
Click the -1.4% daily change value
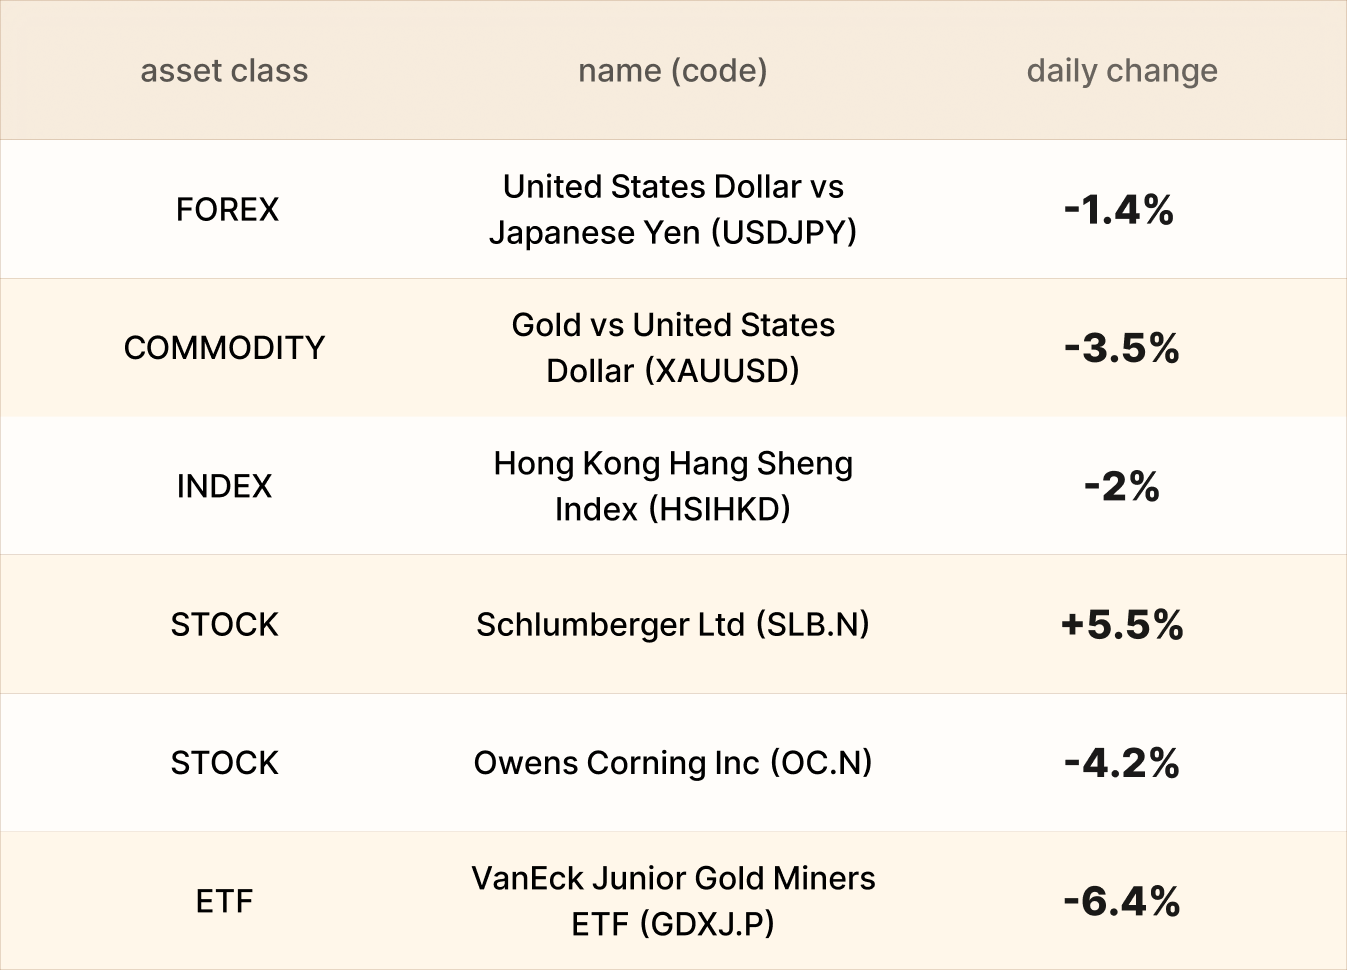coord(1119,209)
